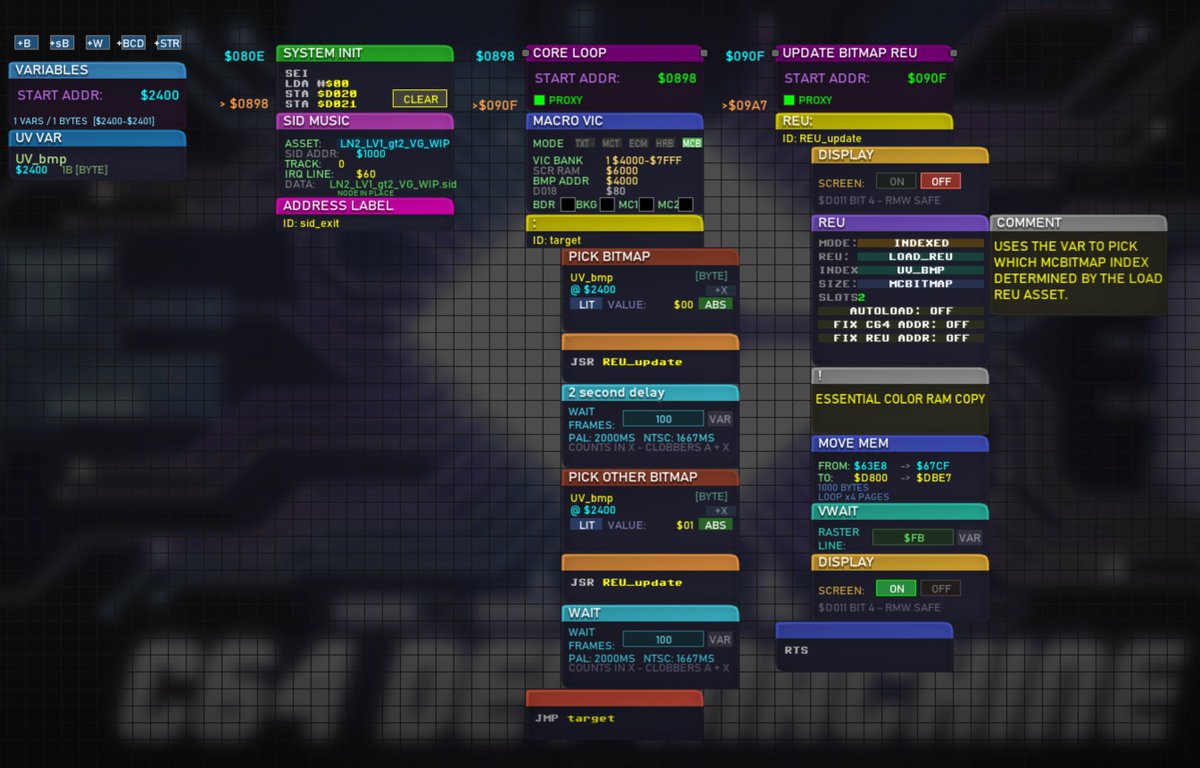Add a byte variable with +B
The width and height of the screenshot is (1200, 768).
click(26, 43)
